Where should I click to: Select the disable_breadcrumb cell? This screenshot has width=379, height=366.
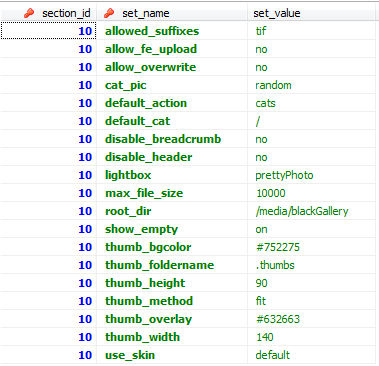point(172,139)
